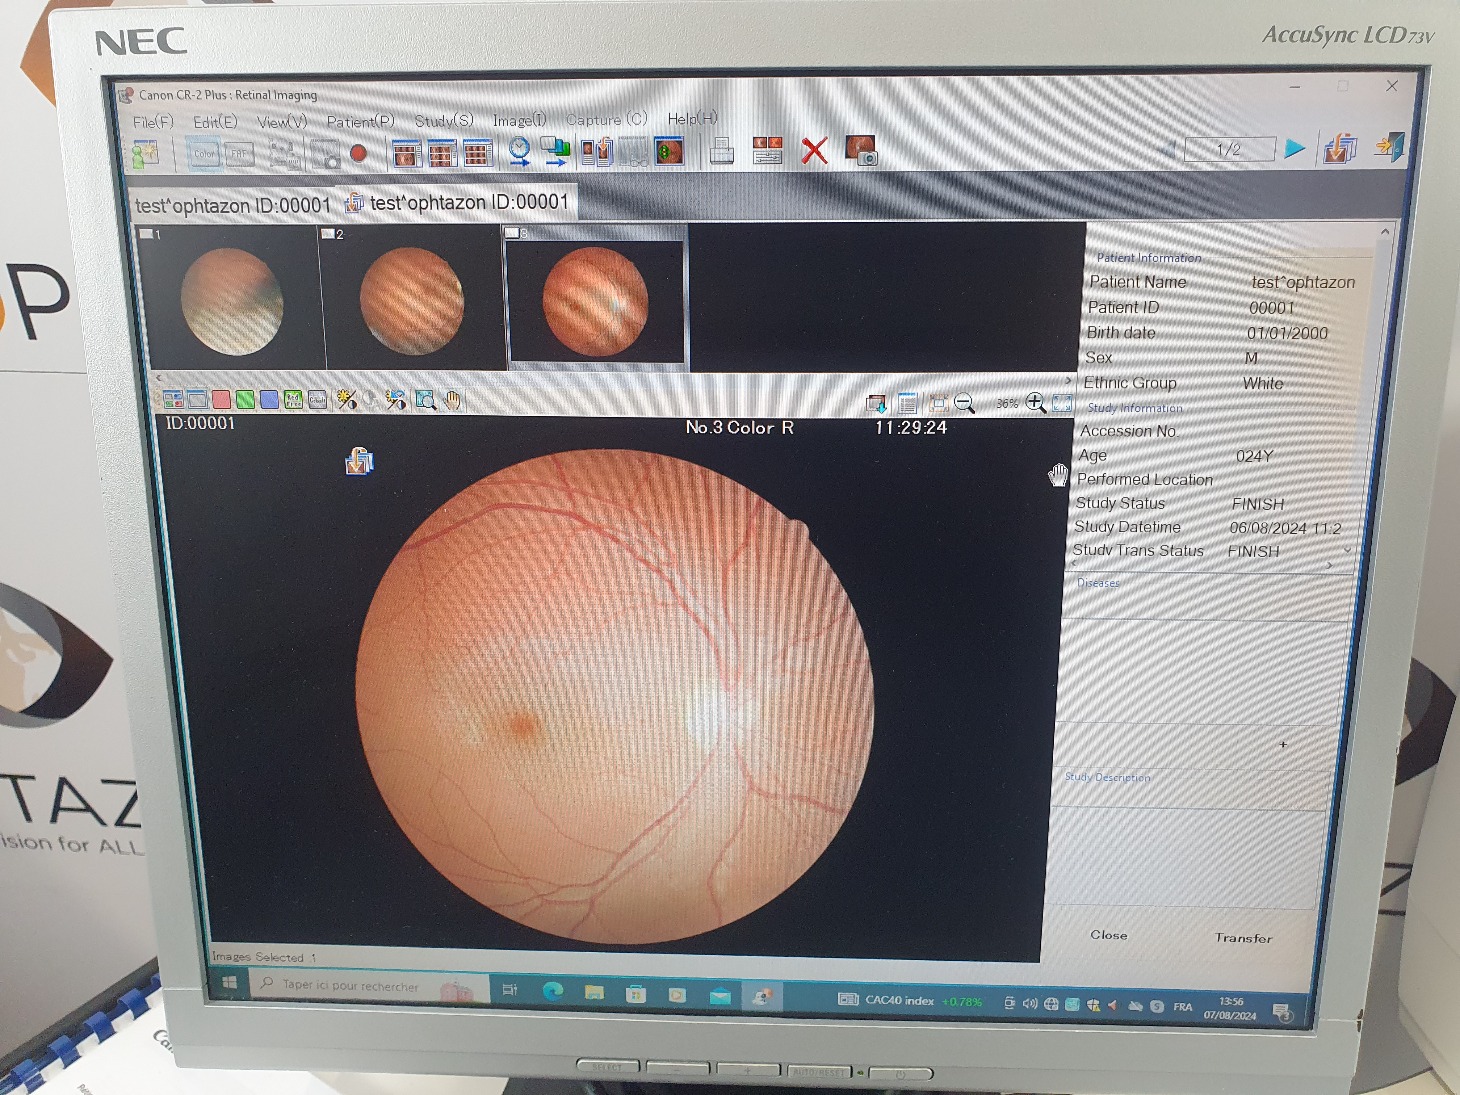Click the red record circle icon
Viewport: 1460px width, 1095px height.
point(358,153)
